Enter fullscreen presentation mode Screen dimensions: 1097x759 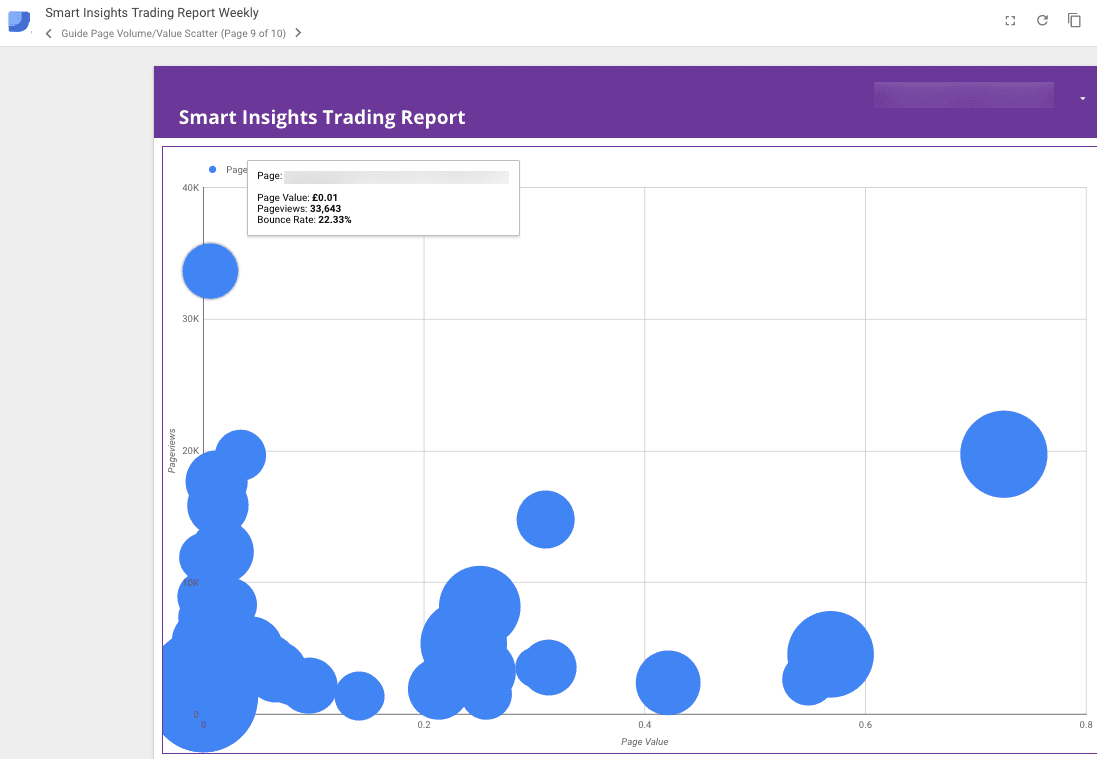pyautogui.click(x=1010, y=21)
